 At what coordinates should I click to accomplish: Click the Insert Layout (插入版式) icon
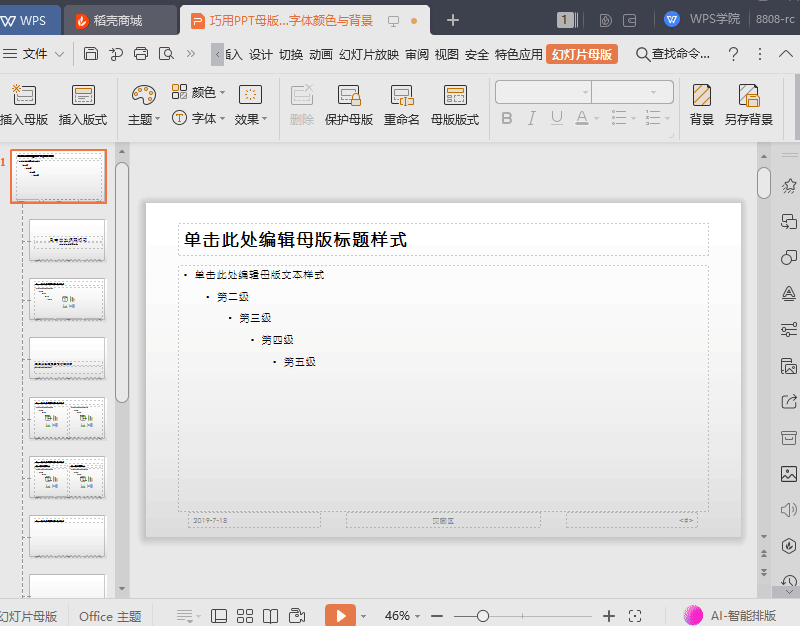coord(83,106)
